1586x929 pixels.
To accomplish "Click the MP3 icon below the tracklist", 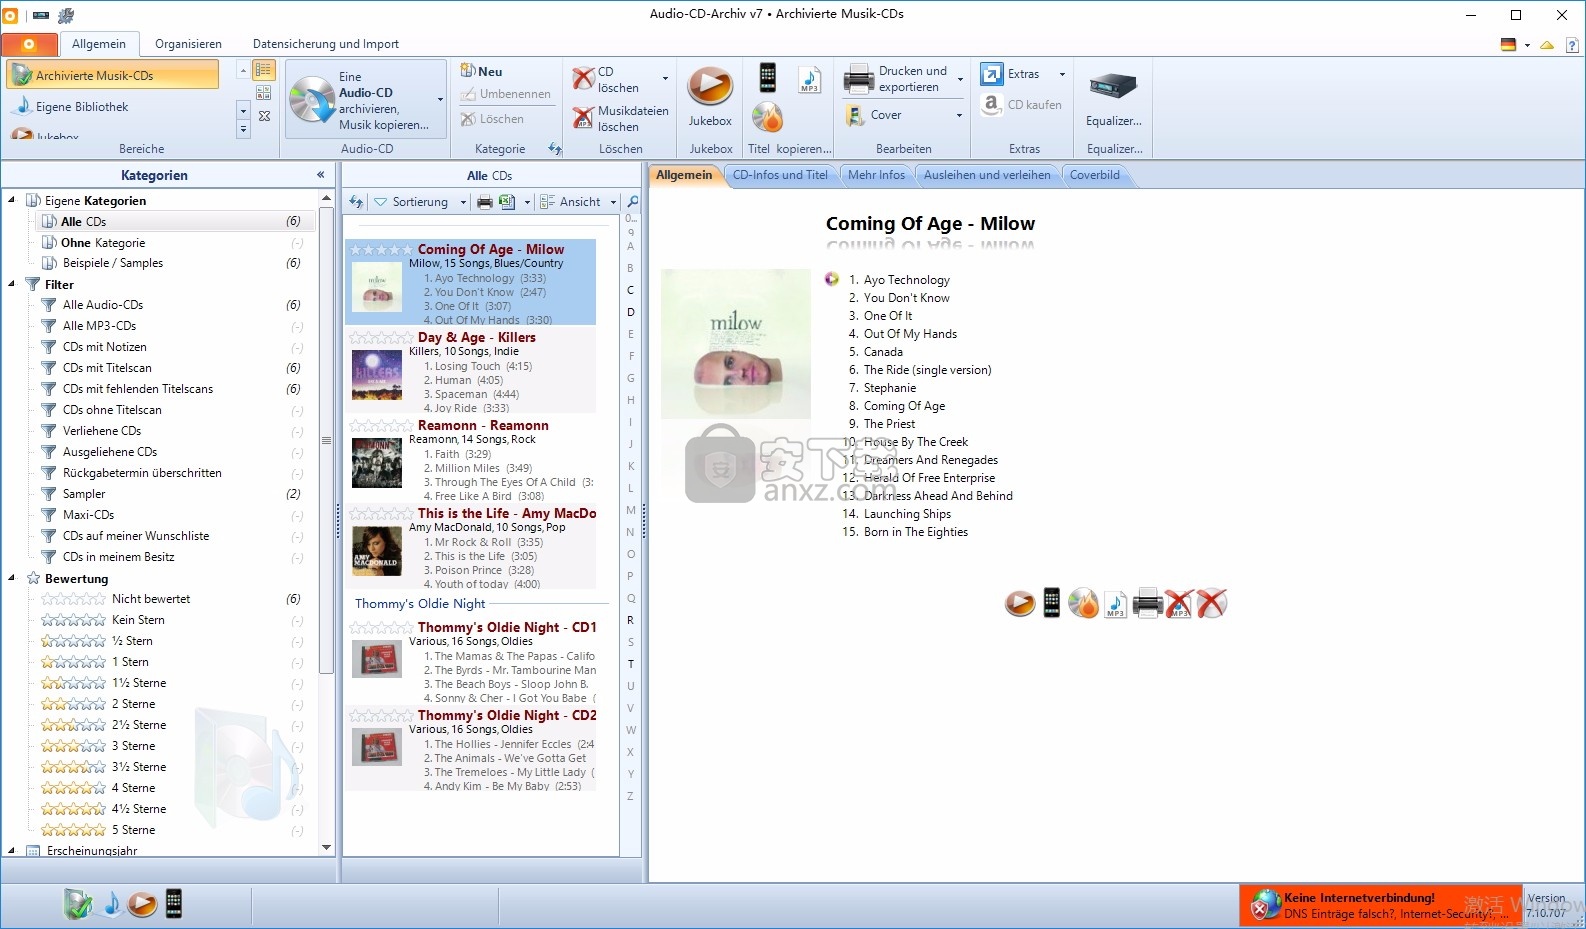I will tap(1115, 604).
